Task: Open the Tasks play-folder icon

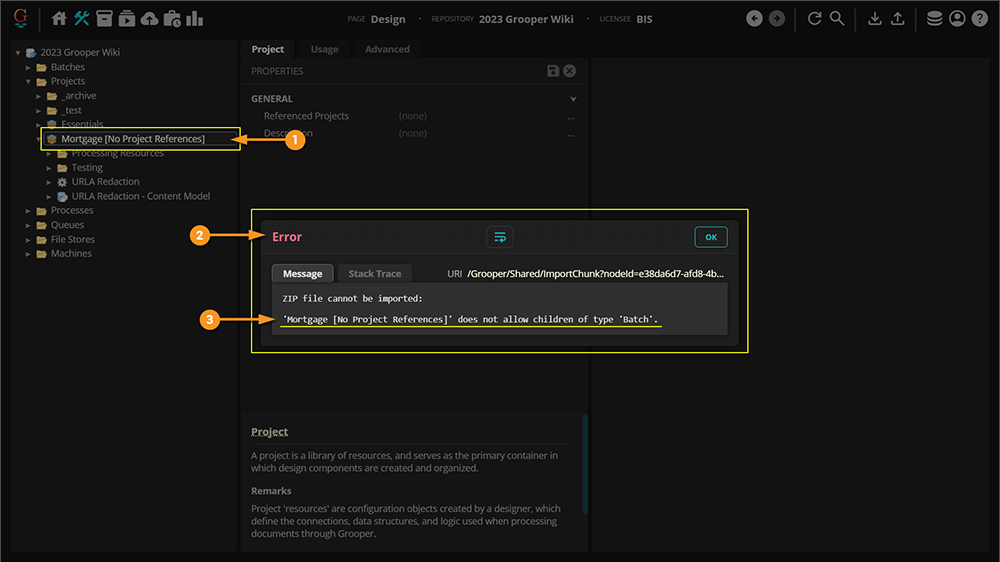Action: (126, 18)
